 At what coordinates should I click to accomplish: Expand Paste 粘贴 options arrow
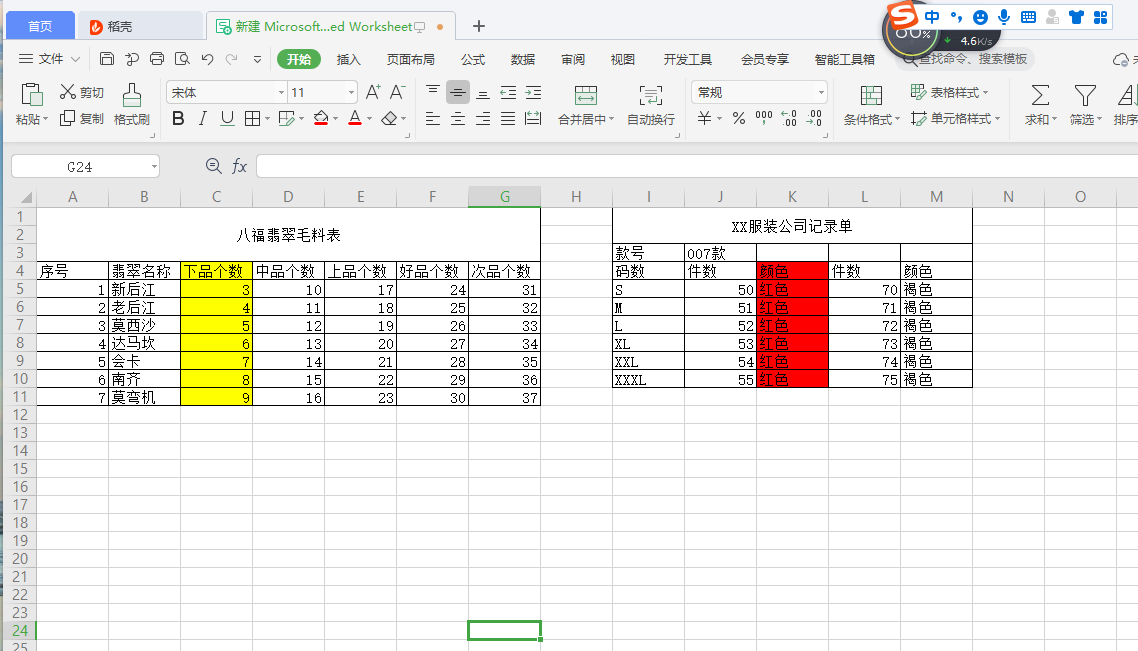[45, 119]
